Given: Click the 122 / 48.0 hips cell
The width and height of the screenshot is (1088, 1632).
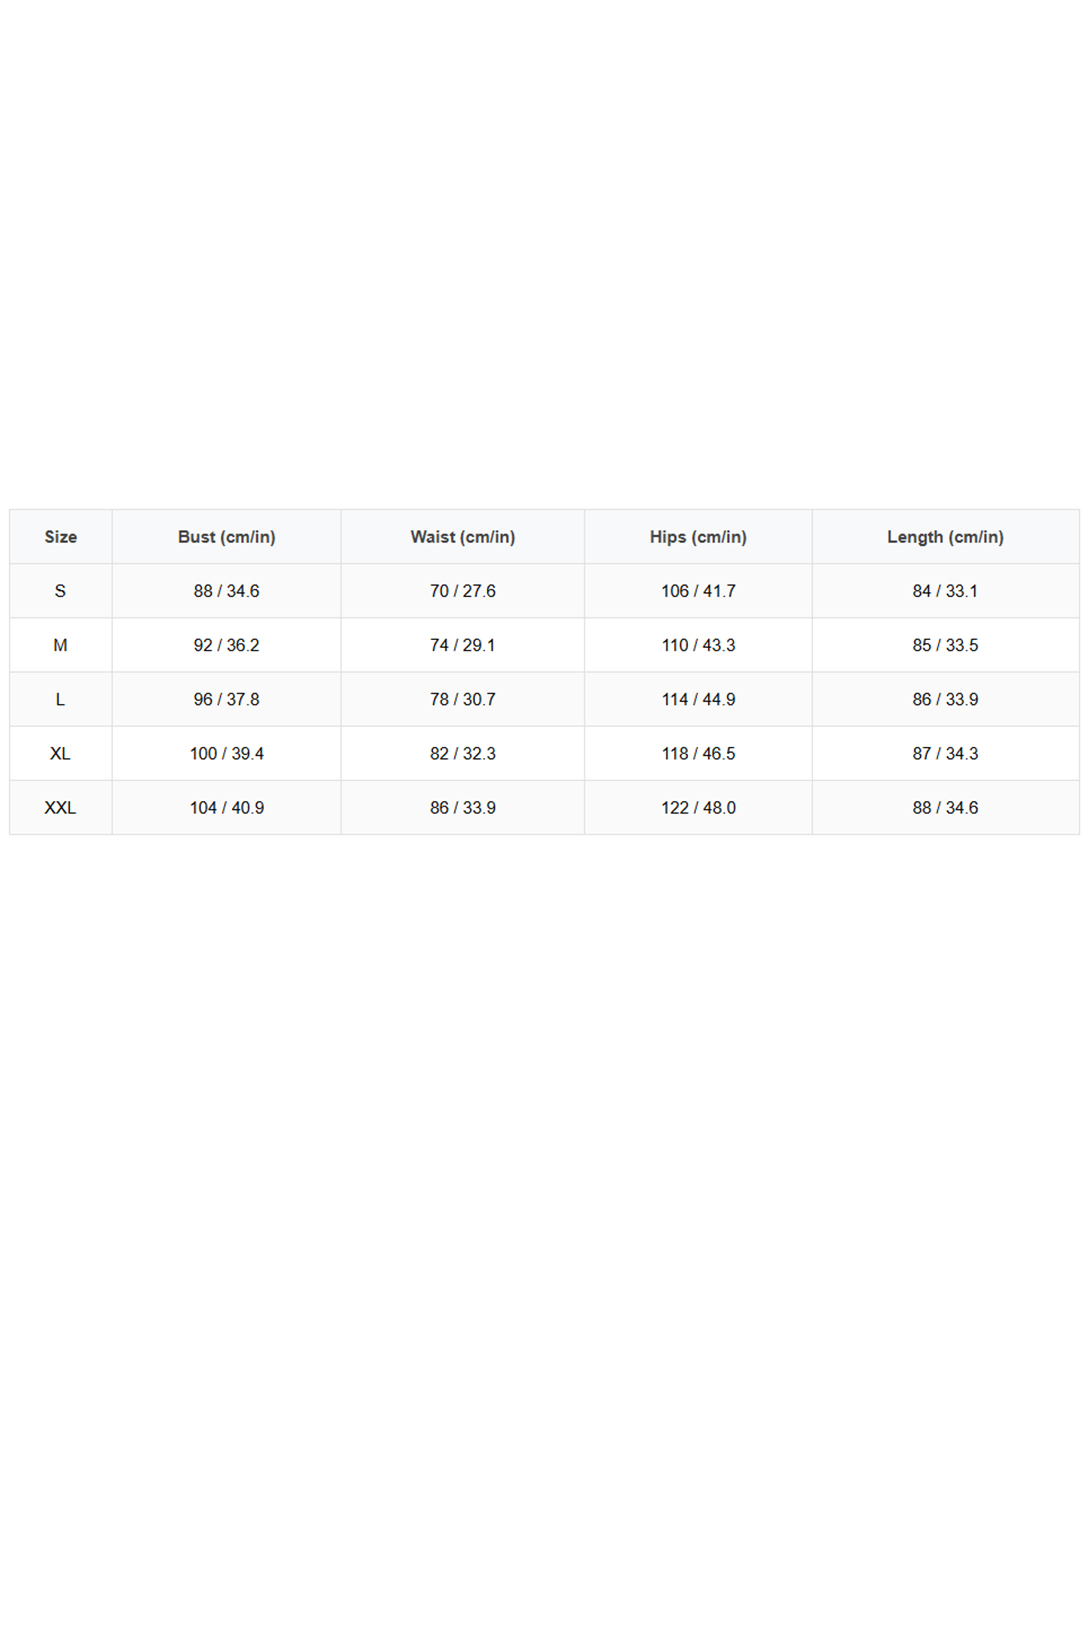Looking at the screenshot, I should point(698,807).
